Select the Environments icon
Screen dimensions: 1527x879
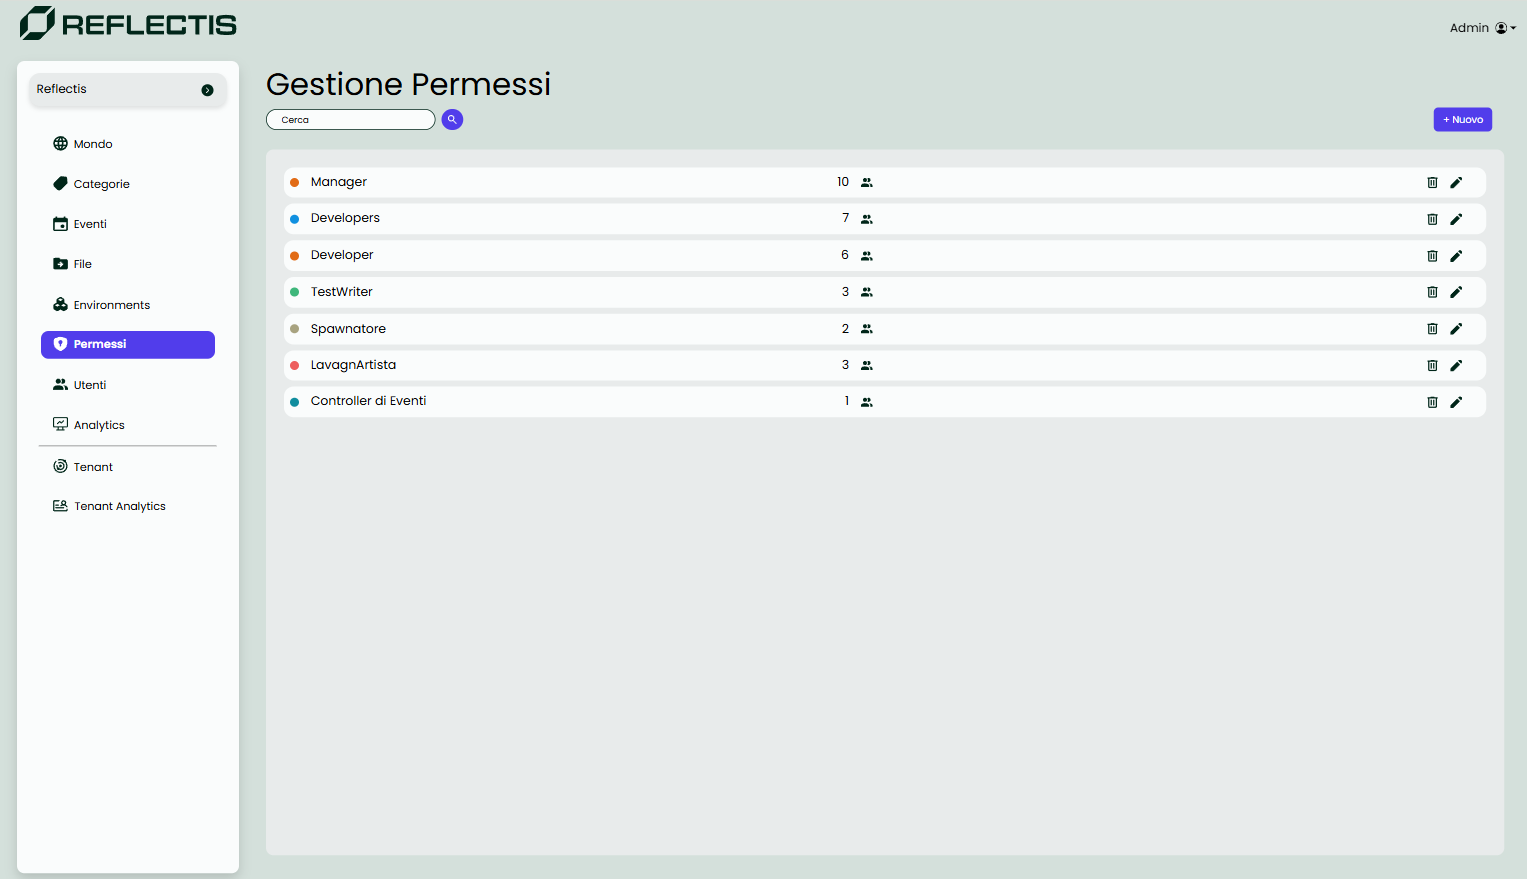pos(60,304)
